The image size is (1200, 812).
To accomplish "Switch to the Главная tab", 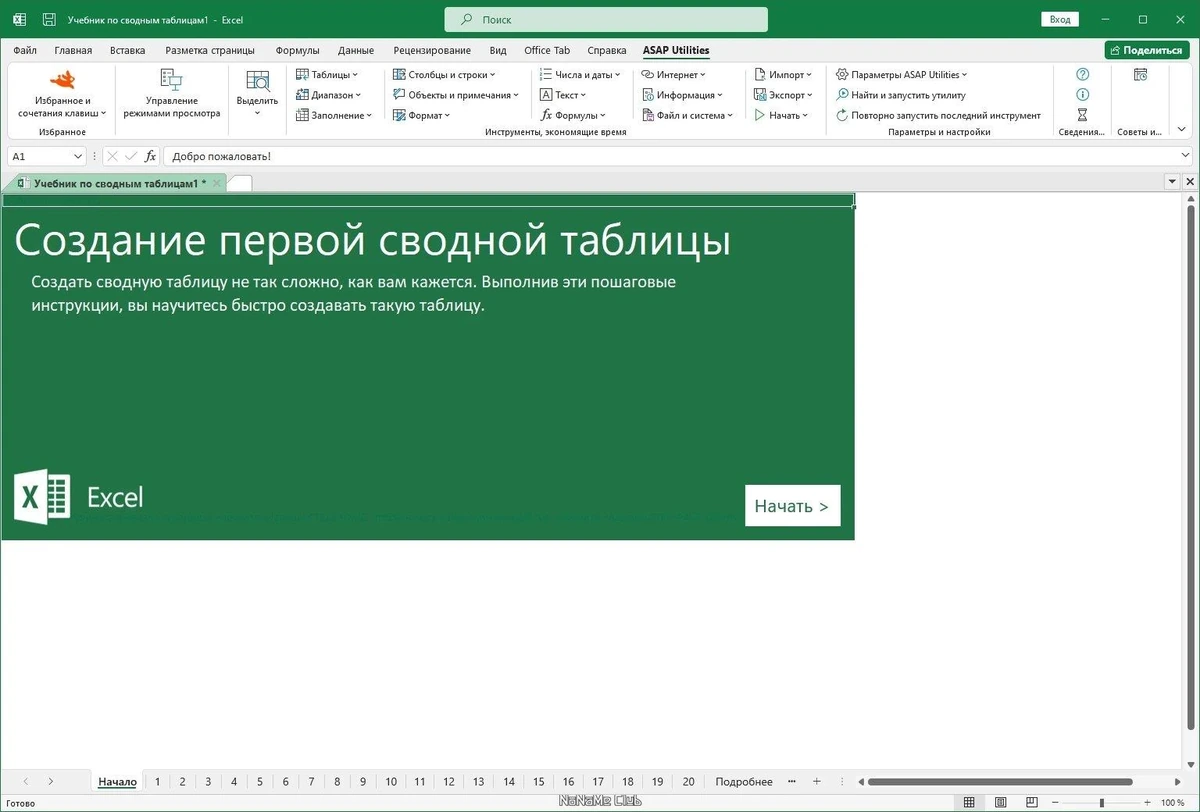I will tap(73, 50).
